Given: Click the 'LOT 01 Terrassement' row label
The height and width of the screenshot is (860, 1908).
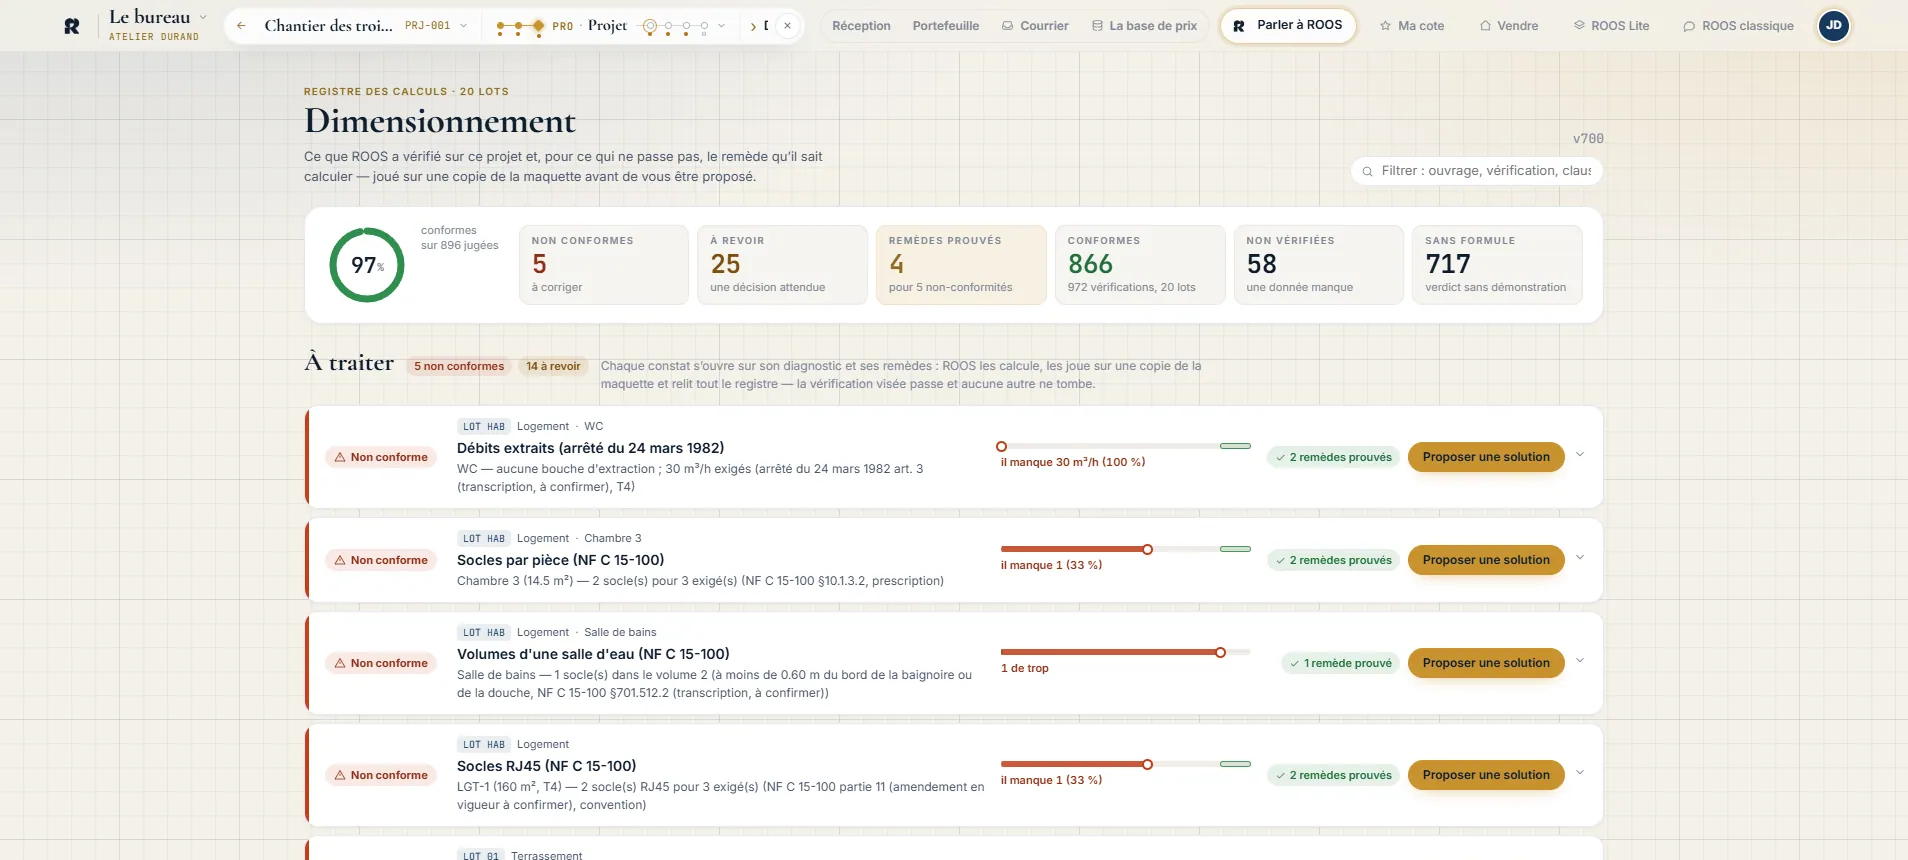Looking at the screenshot, I should pyautogui.click(x=520, y=855).
